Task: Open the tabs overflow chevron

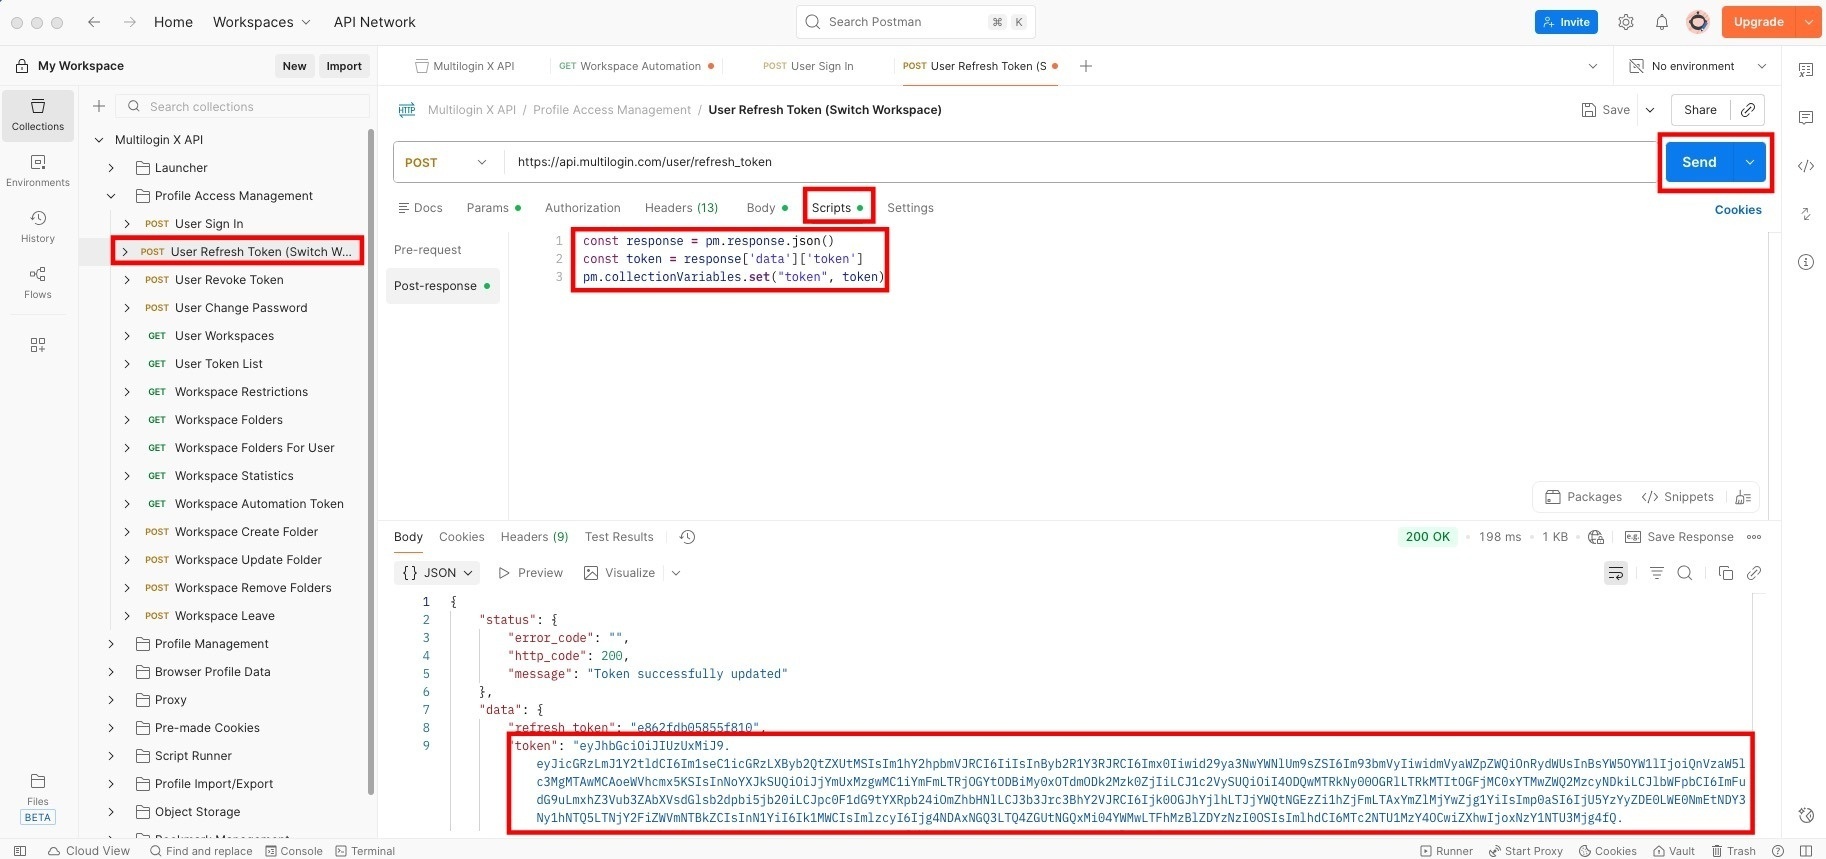Action: coord(1593,66)
